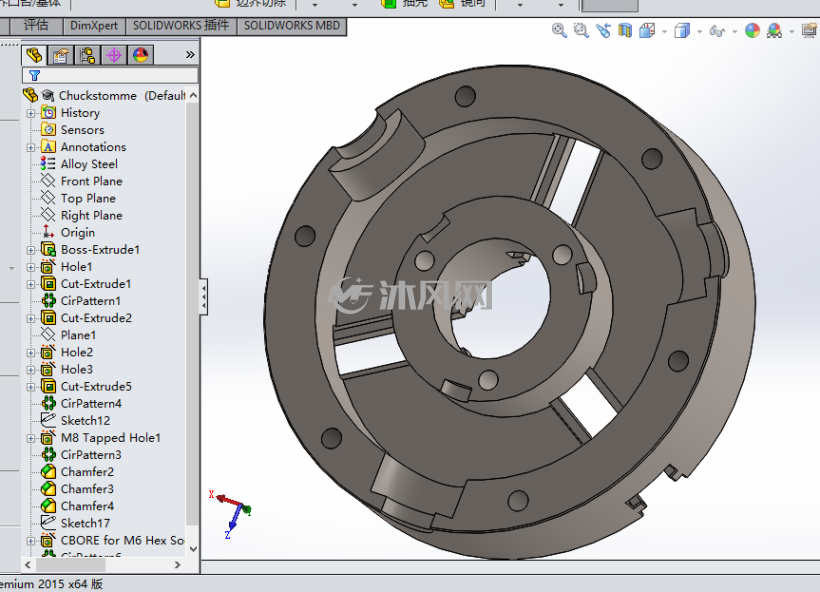Select the Chamfer3 feature

pyautogui.click(x=77, y=489)
